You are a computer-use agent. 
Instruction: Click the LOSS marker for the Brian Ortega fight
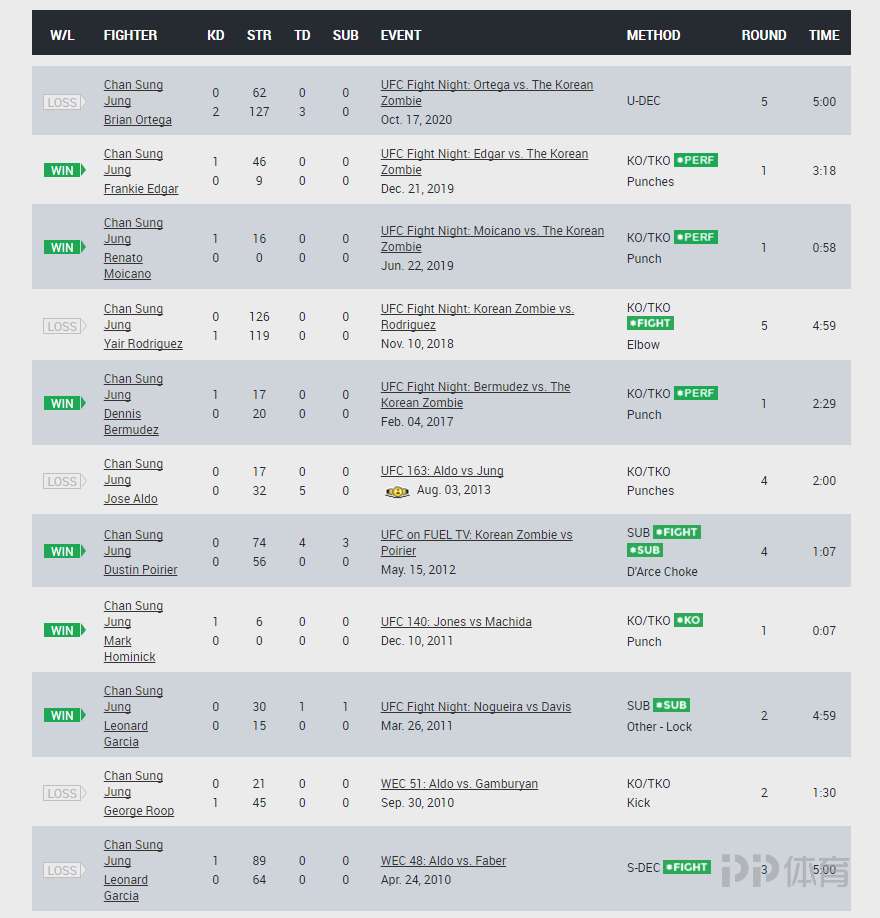tap(64, 102)
